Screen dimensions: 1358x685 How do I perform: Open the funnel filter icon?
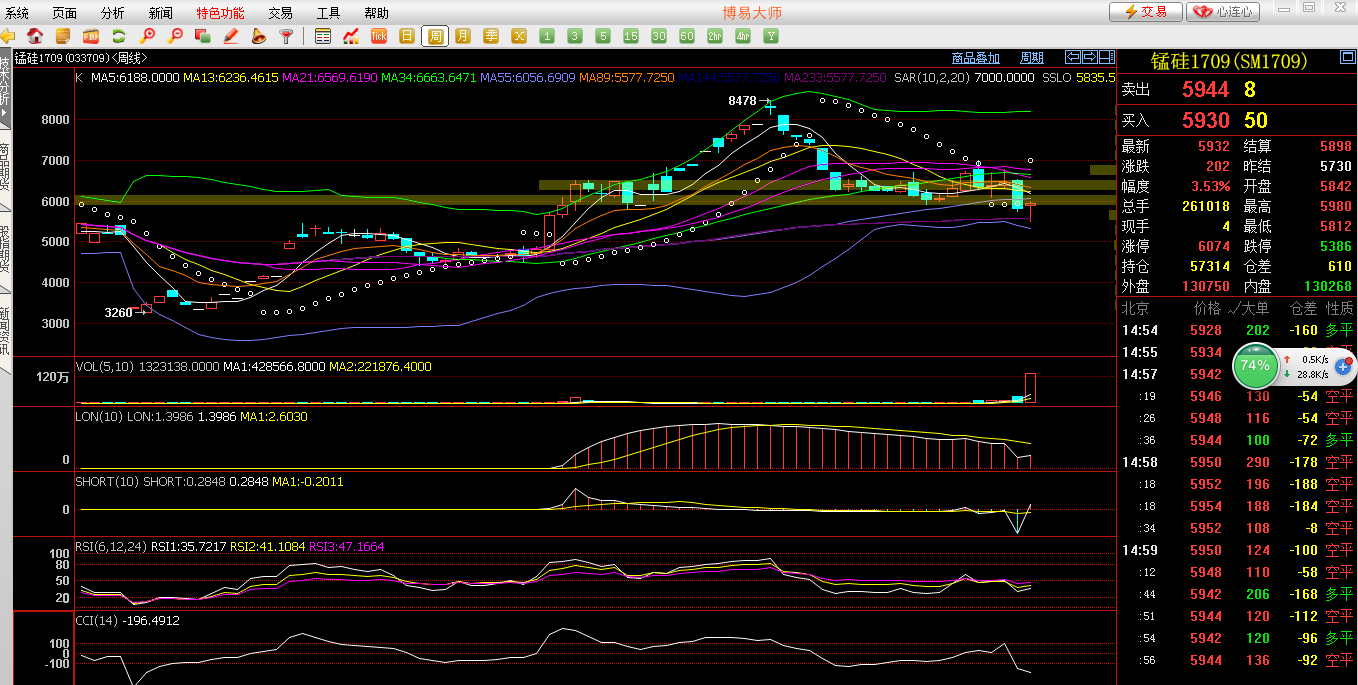pos(286,36)
